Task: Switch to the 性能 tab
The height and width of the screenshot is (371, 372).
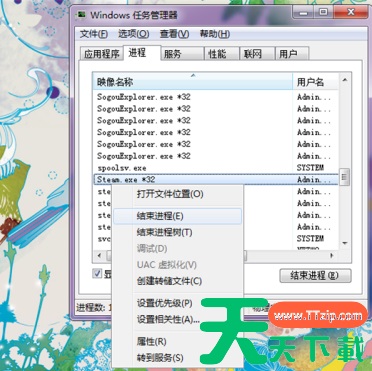Action: point(222,54)
